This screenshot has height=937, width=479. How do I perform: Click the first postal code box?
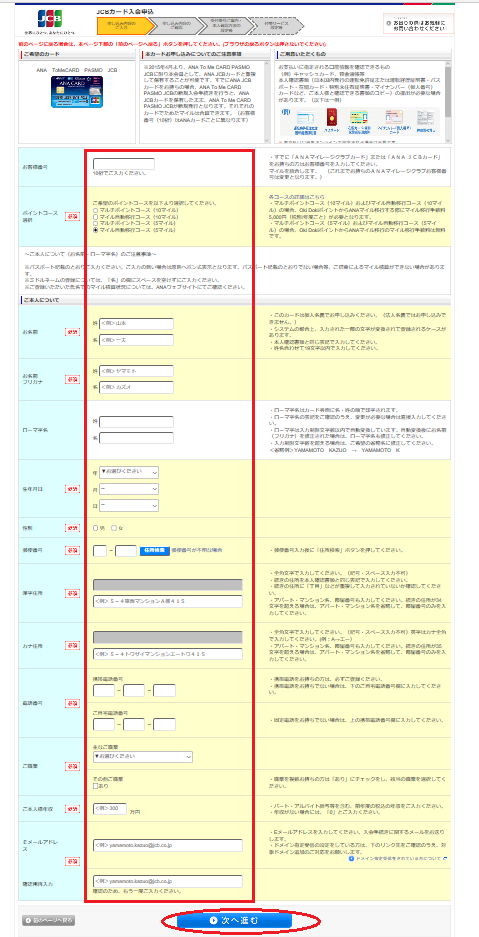[100, 550]
